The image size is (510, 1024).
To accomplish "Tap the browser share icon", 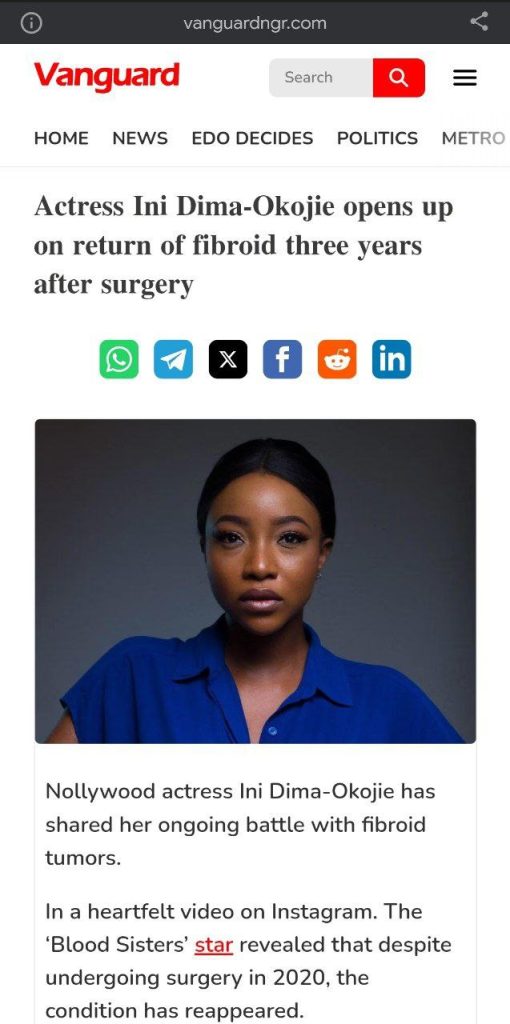I will (479, 22).
